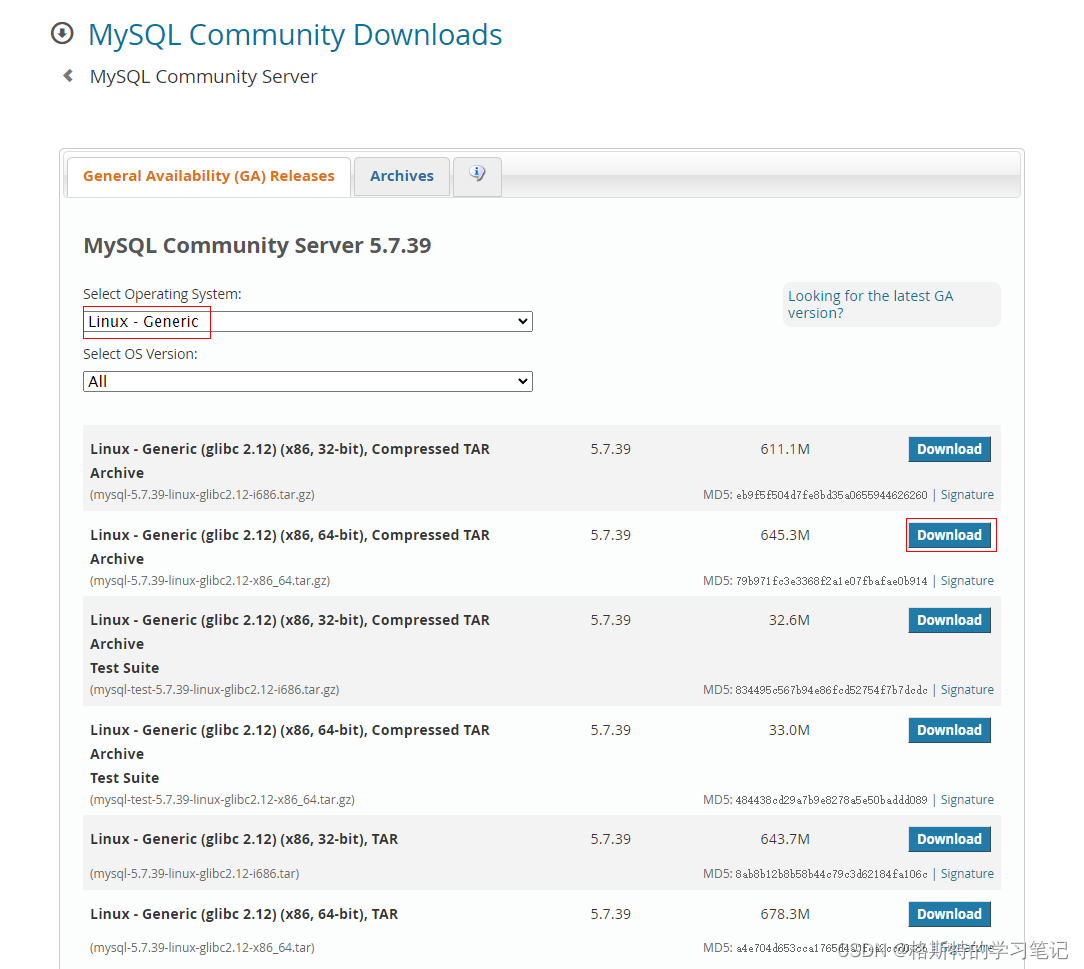Click the 645.3M file size value

[785, 535]
